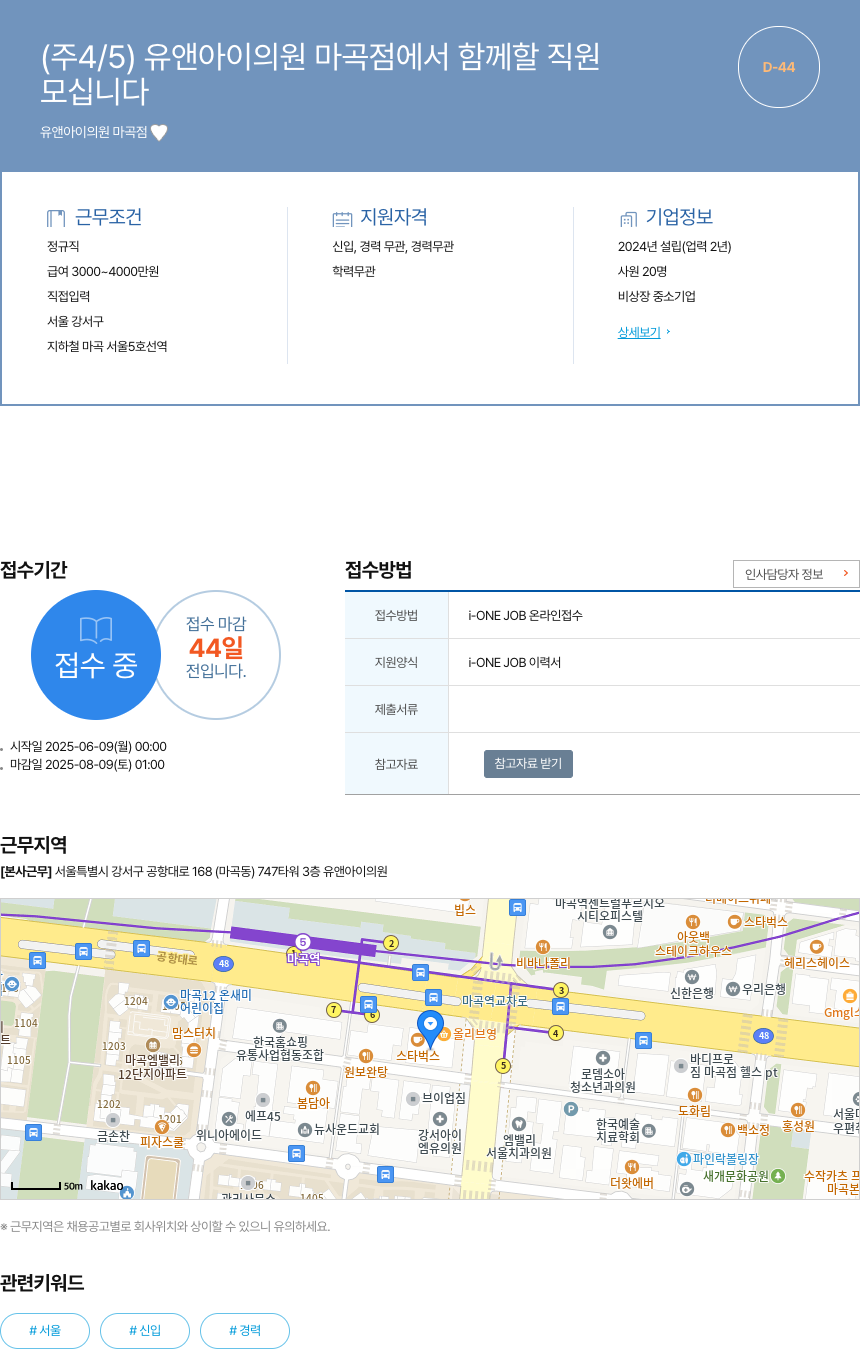Screen dimensions: 860x1350
Task: Click the 한국홈쇼핑 유통사업협동조합 map icon
Action: click(x=279, y=1026)
